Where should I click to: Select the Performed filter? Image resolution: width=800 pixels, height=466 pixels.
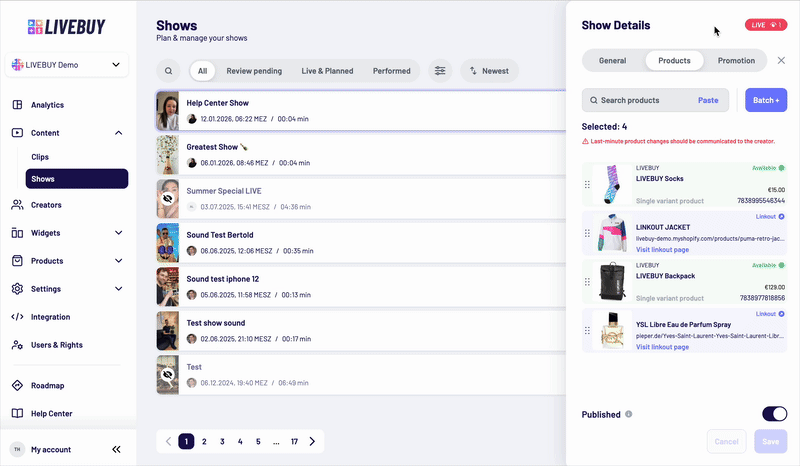(391, 71)
